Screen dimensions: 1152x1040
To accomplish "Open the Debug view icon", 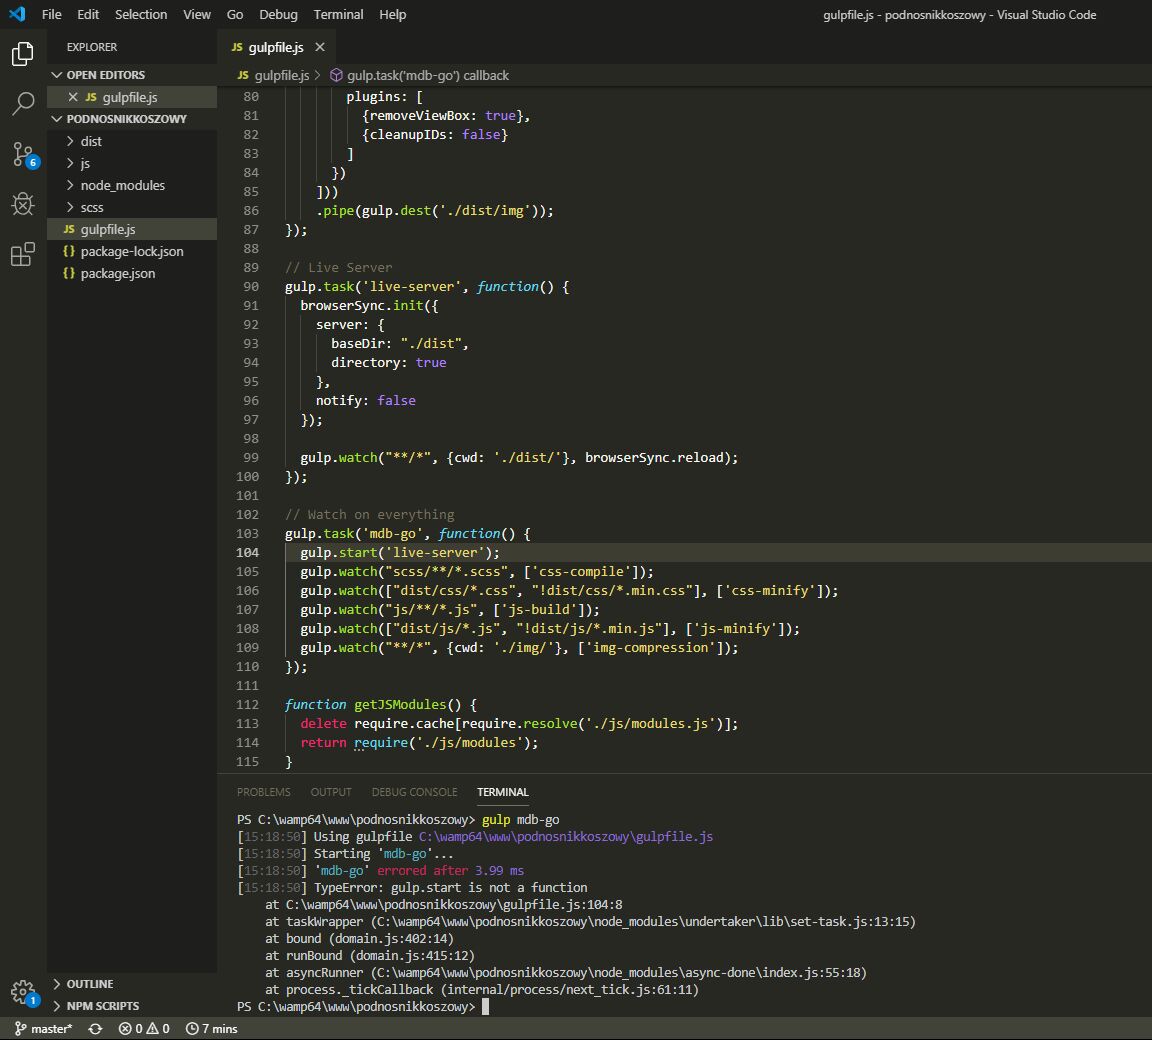I will tap(23, 203).
